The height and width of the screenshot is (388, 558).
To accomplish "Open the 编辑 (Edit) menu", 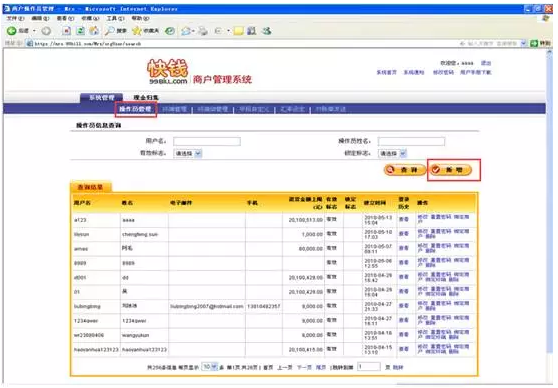I will click(x=40, y=18).
